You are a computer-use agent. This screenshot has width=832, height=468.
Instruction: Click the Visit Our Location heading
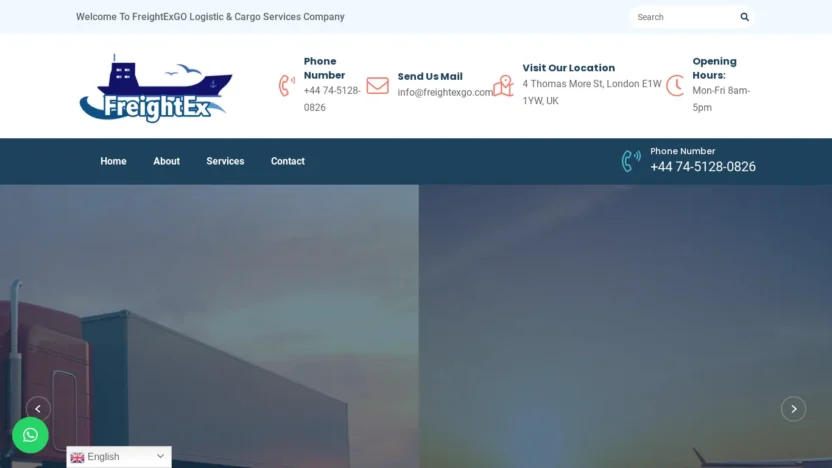(x=568, y=68)
